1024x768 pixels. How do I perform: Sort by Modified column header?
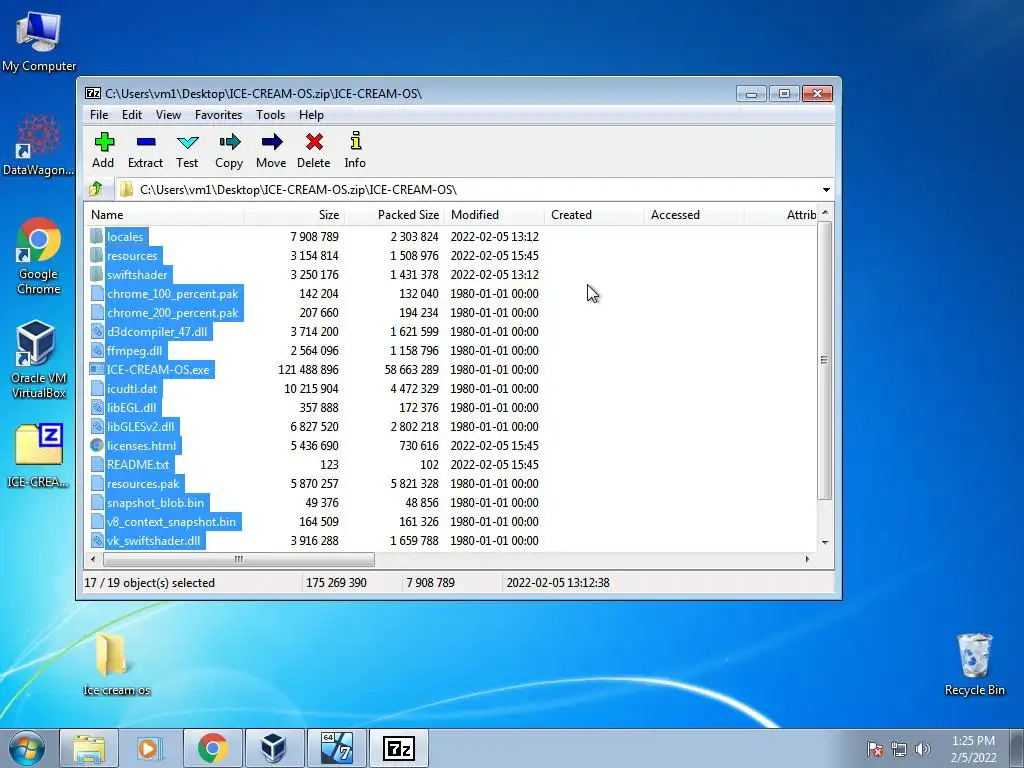[x=494, y=215]
